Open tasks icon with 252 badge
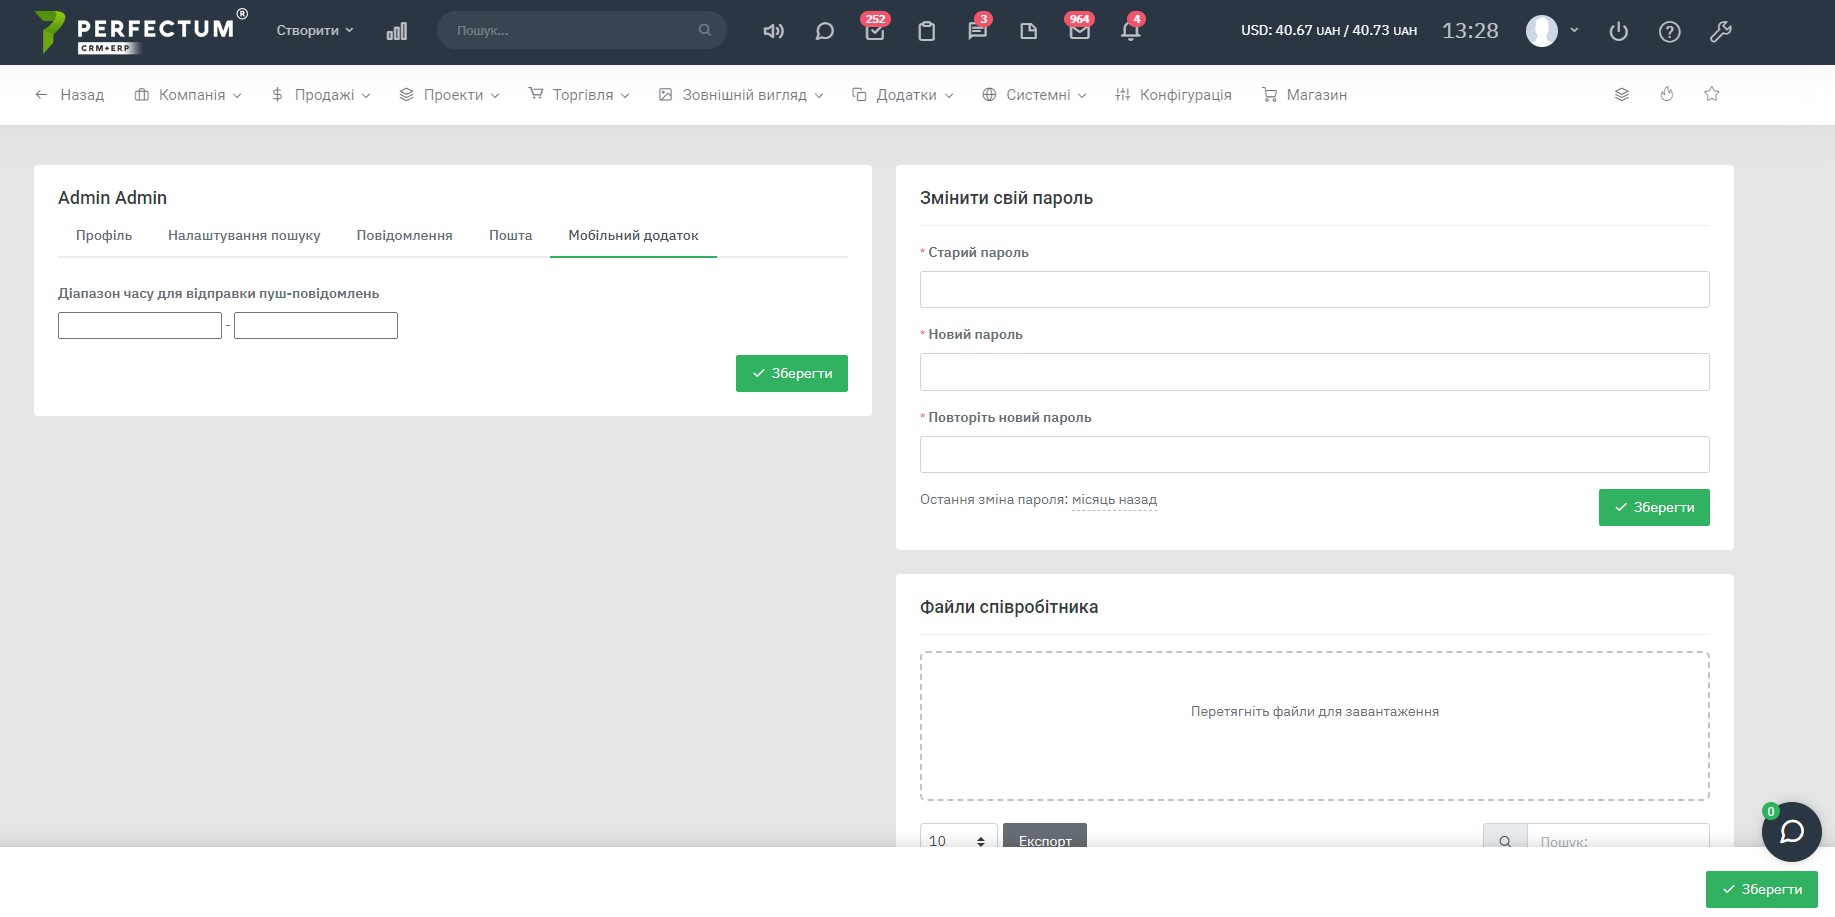The image size is (1835, 917). (875, 31)
